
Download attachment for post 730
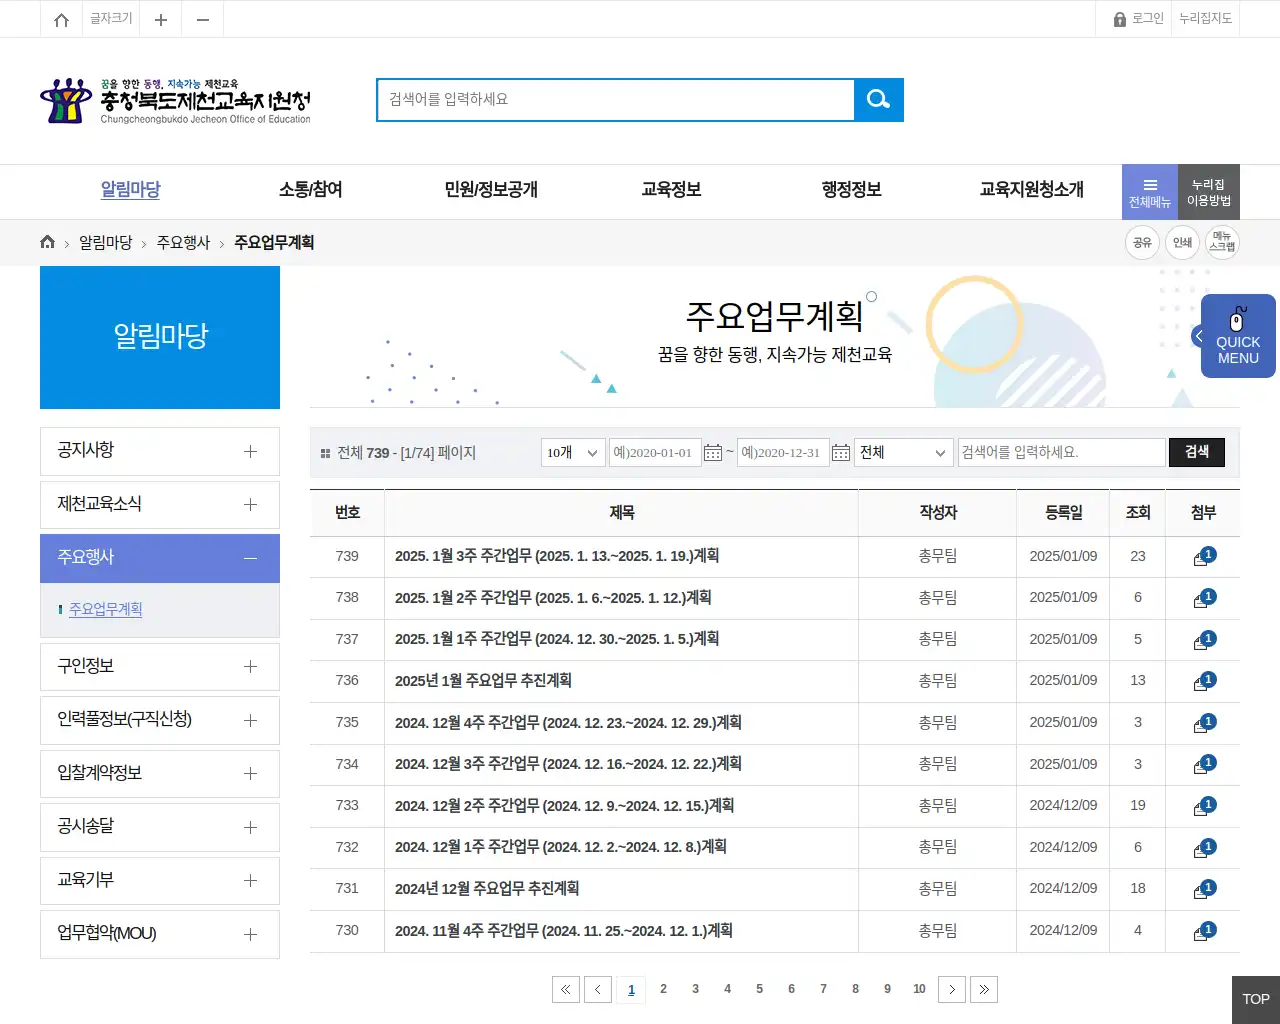pyautogui.click(x=1204, y=931)
